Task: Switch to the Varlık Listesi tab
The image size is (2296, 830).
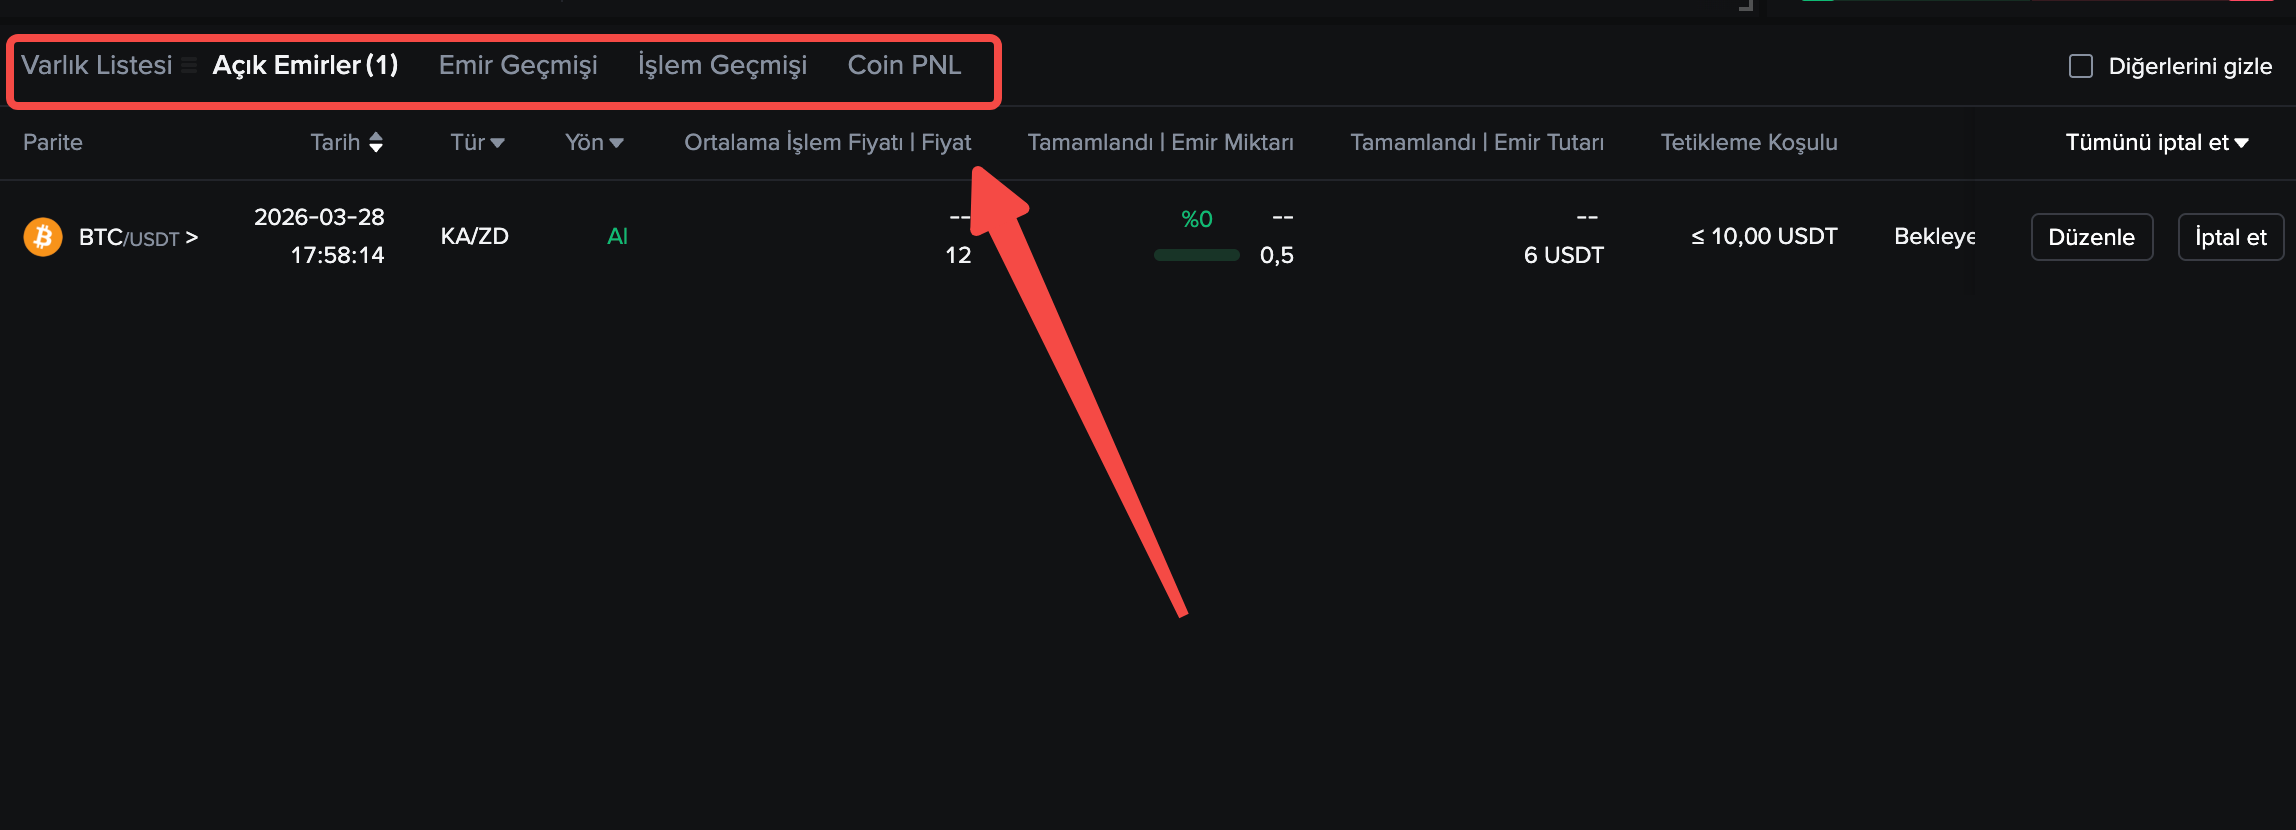Action: click(97, 66)
